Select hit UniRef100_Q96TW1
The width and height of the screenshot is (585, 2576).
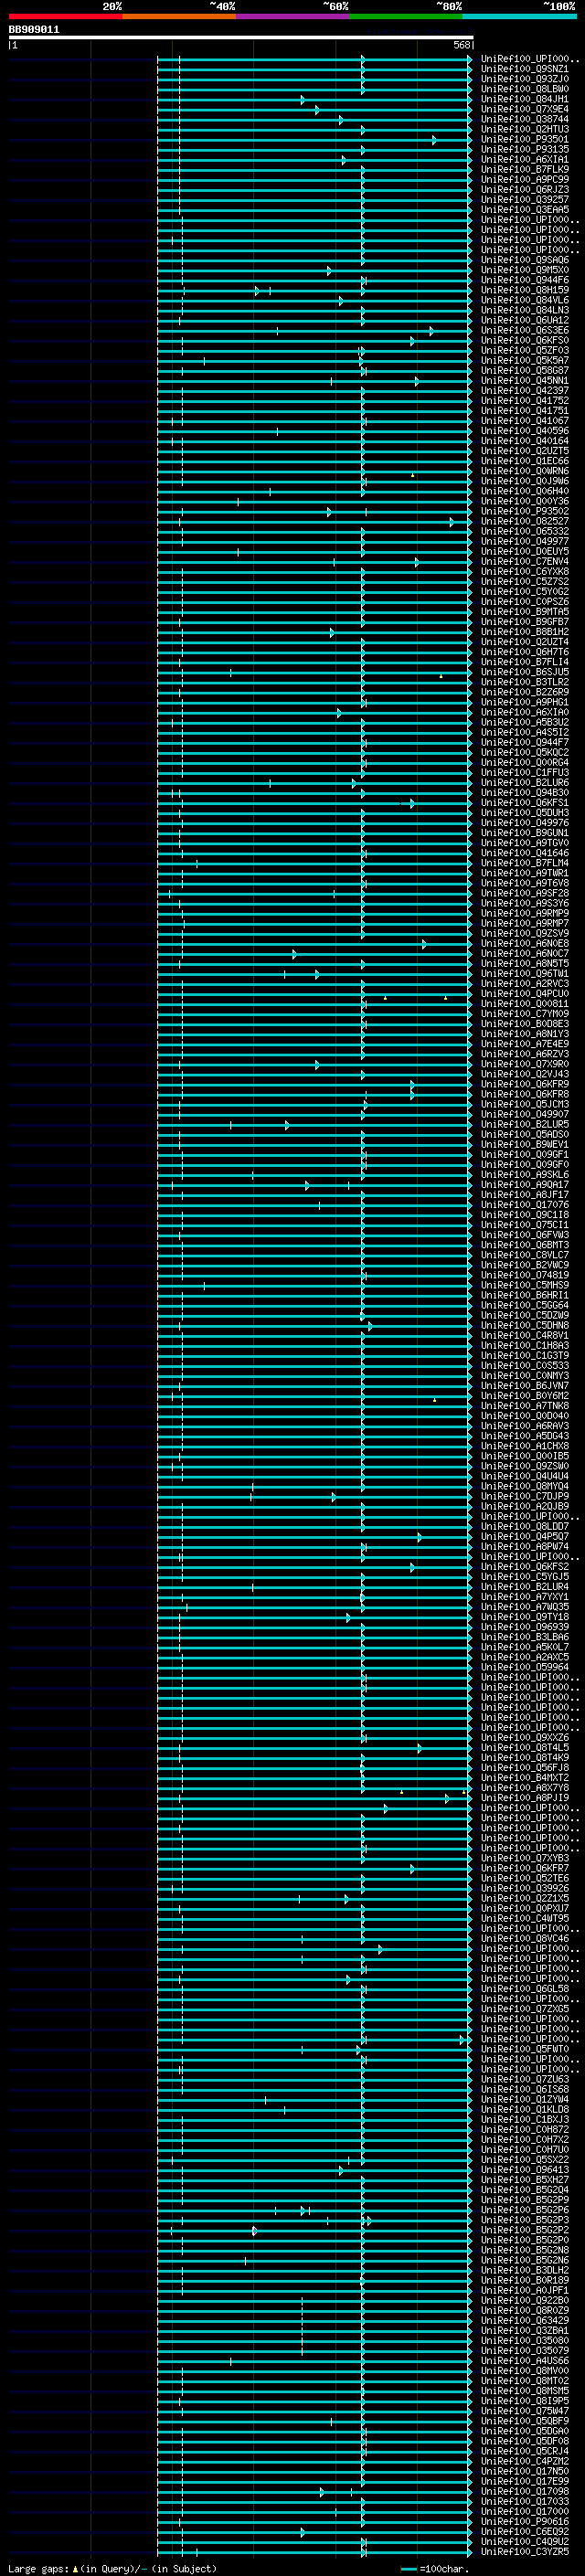(x=525, y=973)
